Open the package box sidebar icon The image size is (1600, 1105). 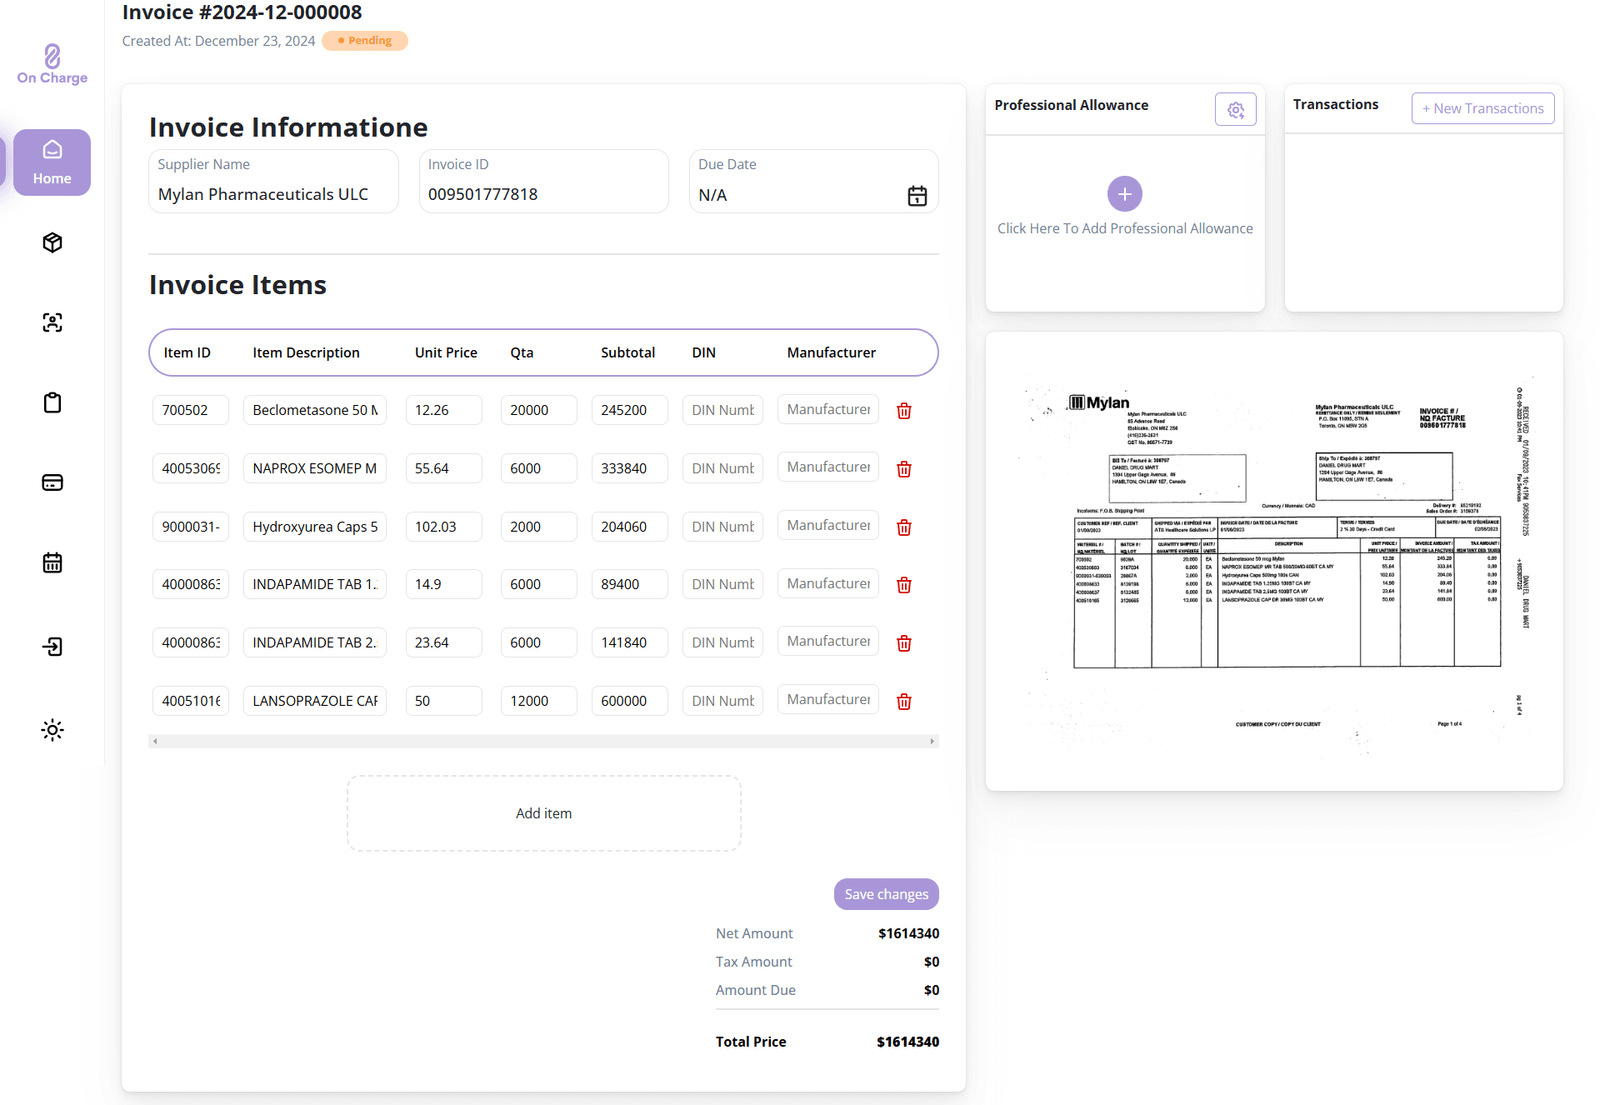coord(52,243)
